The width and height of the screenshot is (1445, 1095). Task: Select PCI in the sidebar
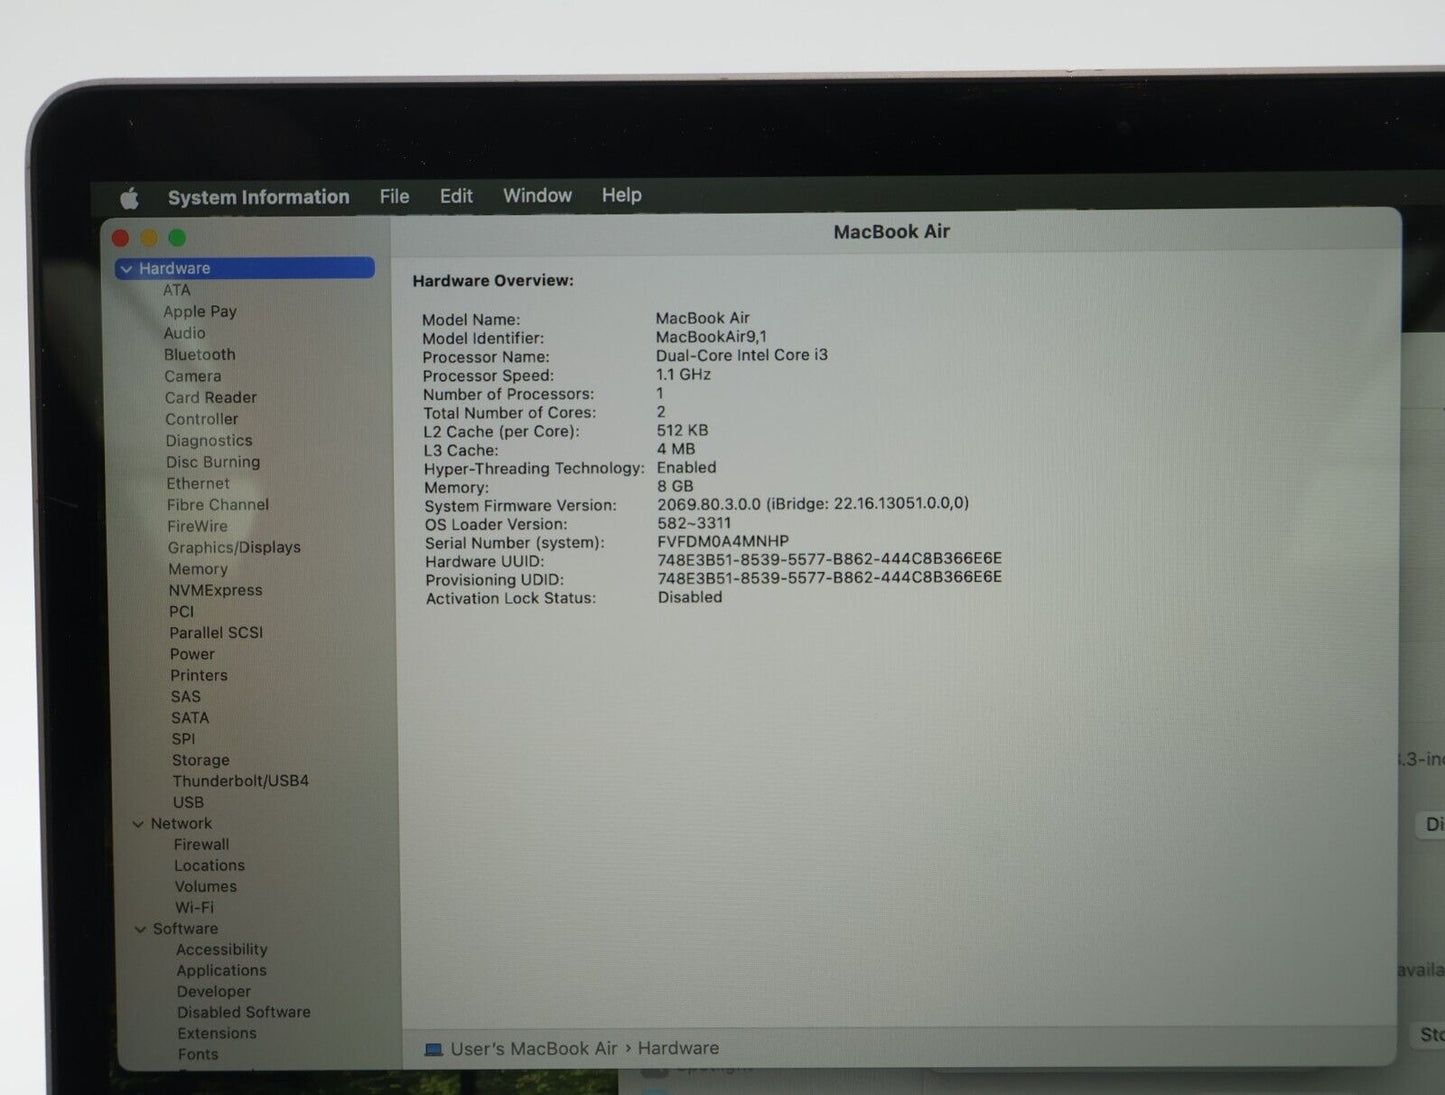(x=181, y=611)
